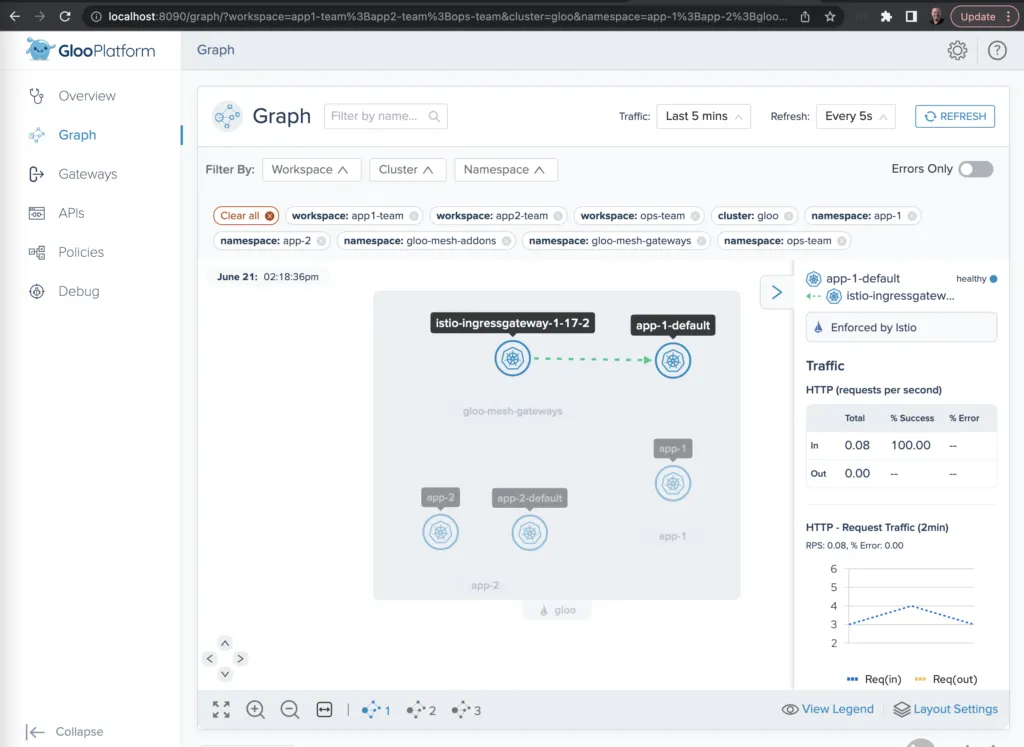Open the Overview page in sidebar
Image resolution: width=1024 pixels, height=747 pixels.
coord(87,96)
